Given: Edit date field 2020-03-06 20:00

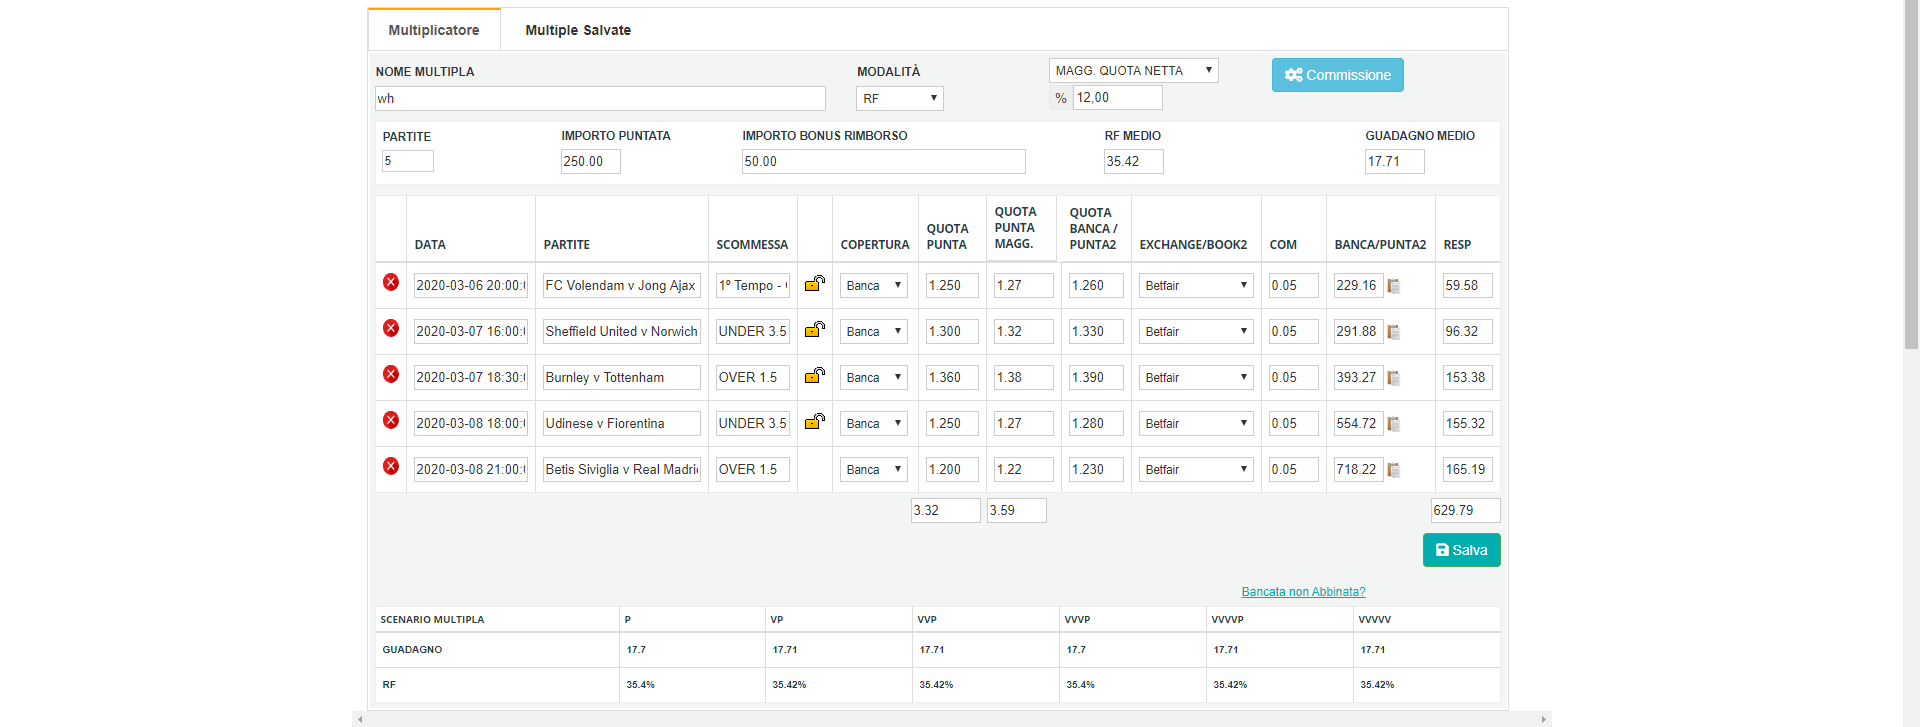Looking at the screenshot, I should [471, 285].
